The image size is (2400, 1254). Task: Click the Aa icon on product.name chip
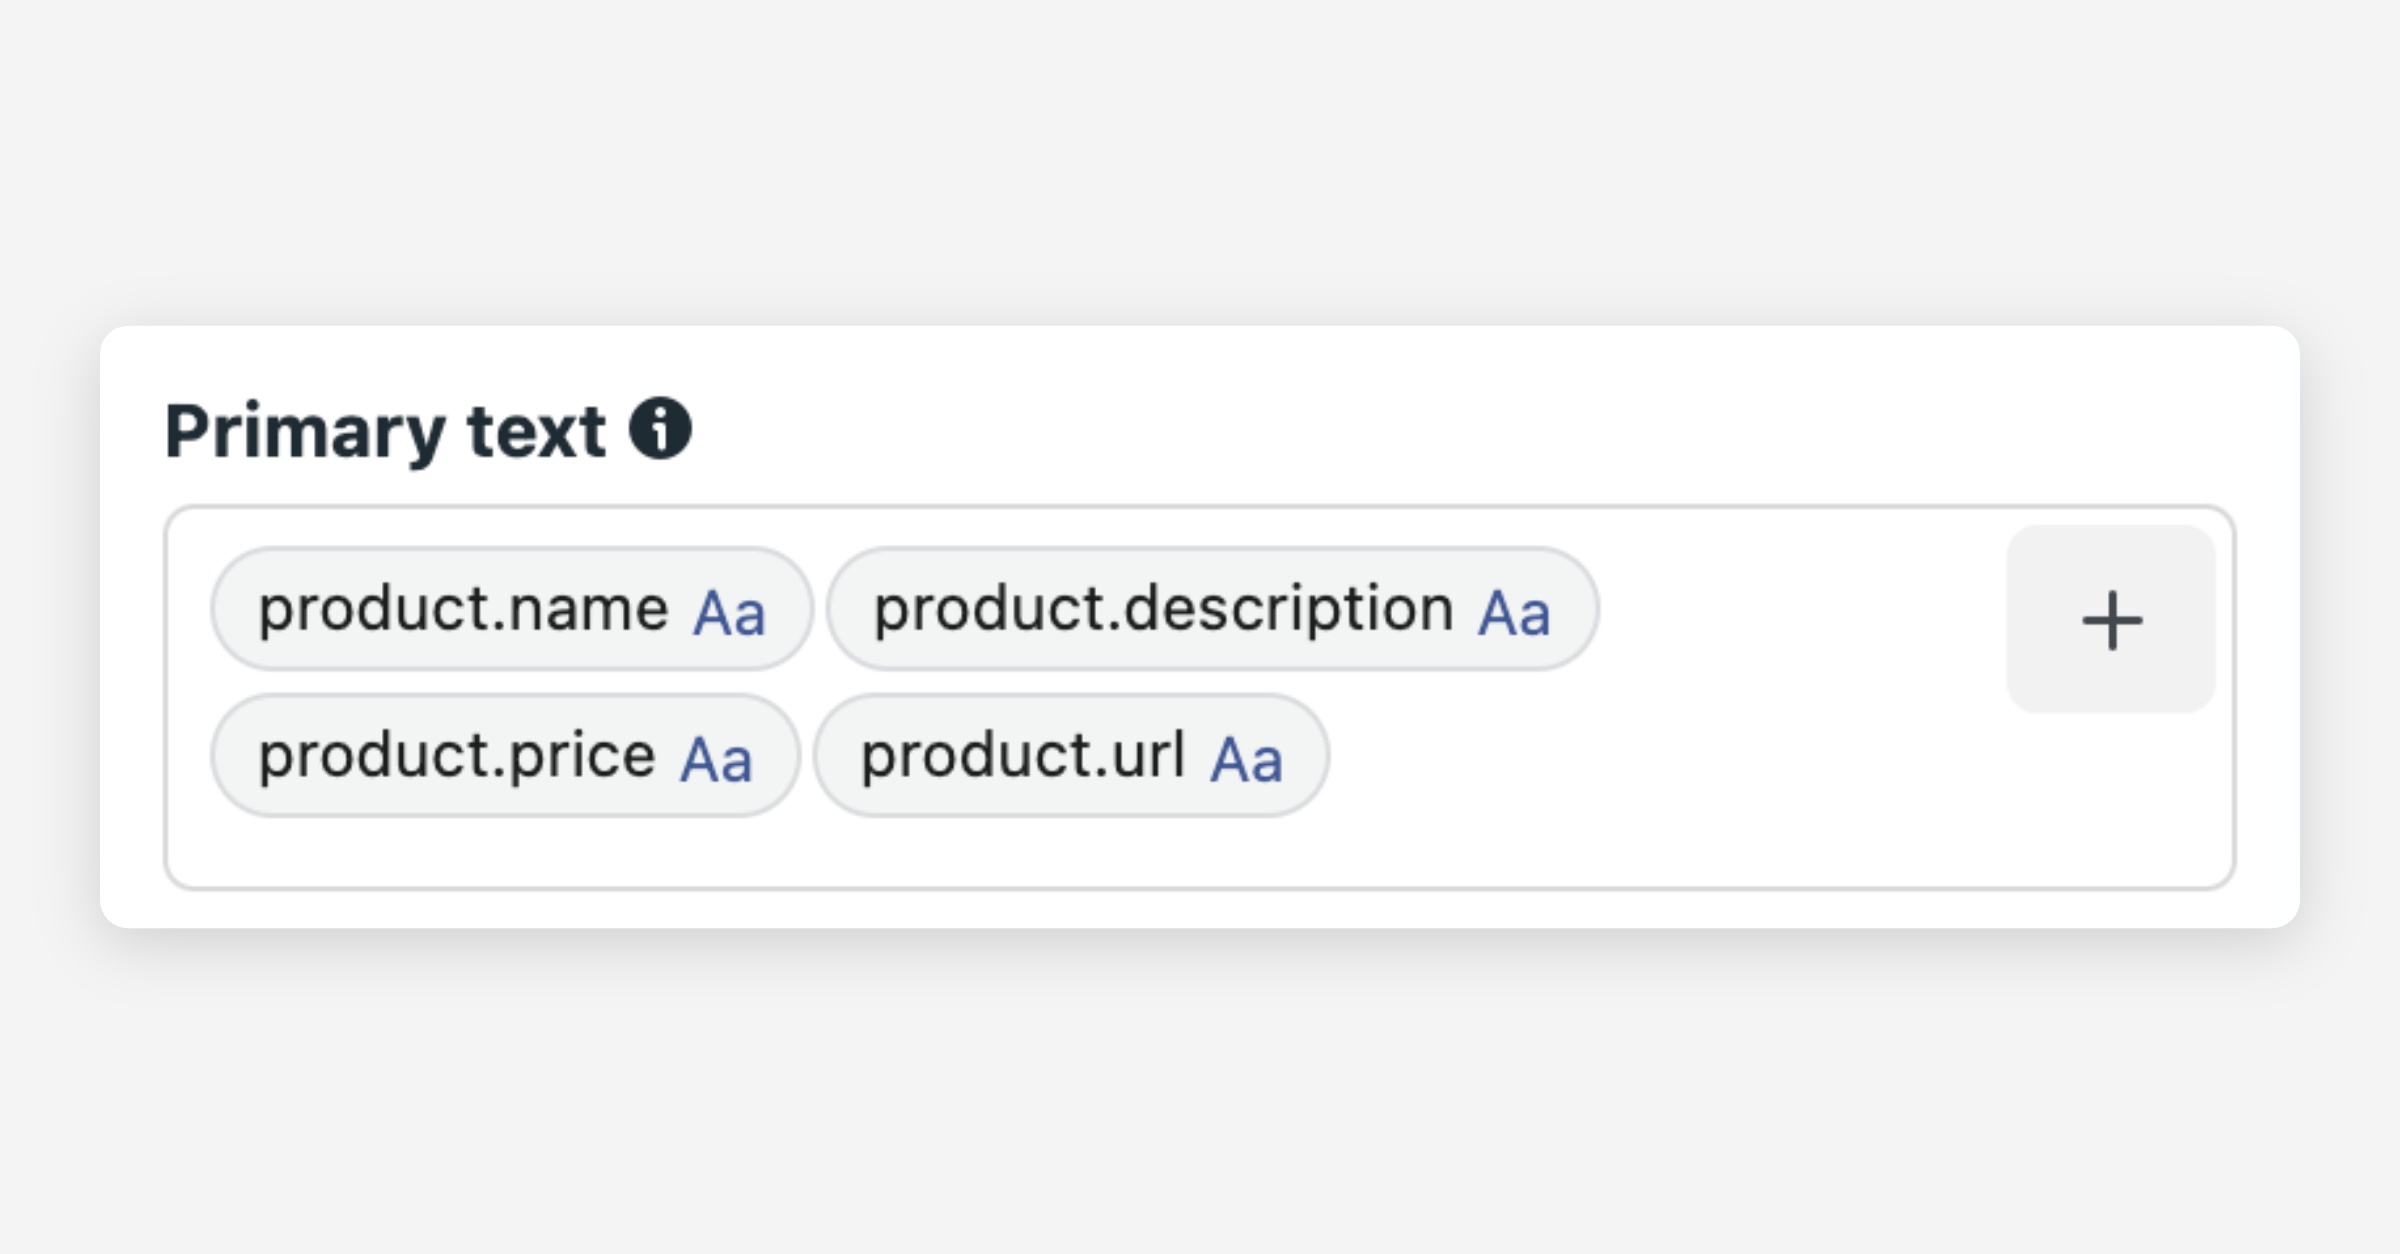point(729,612)
